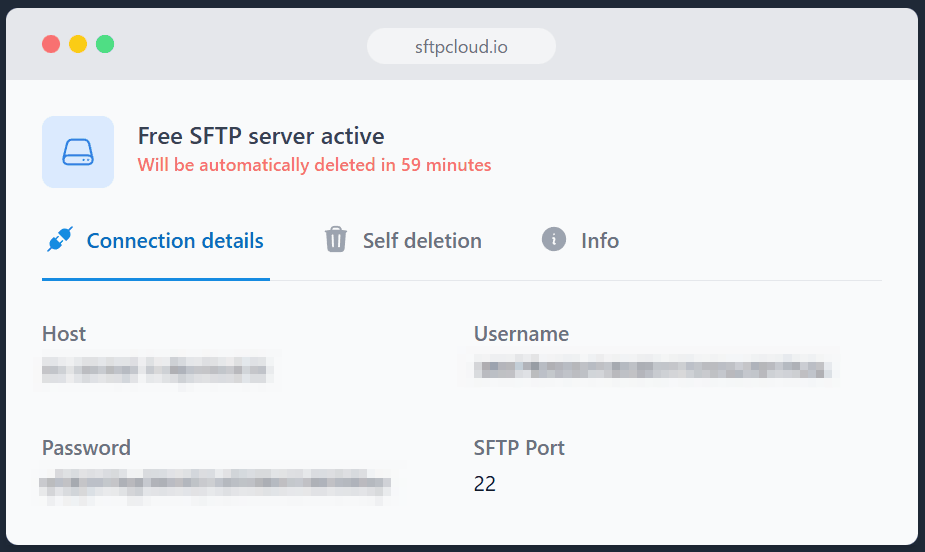925x552 pixels.
Task: Click the Host field label
Action: [64, 334]
